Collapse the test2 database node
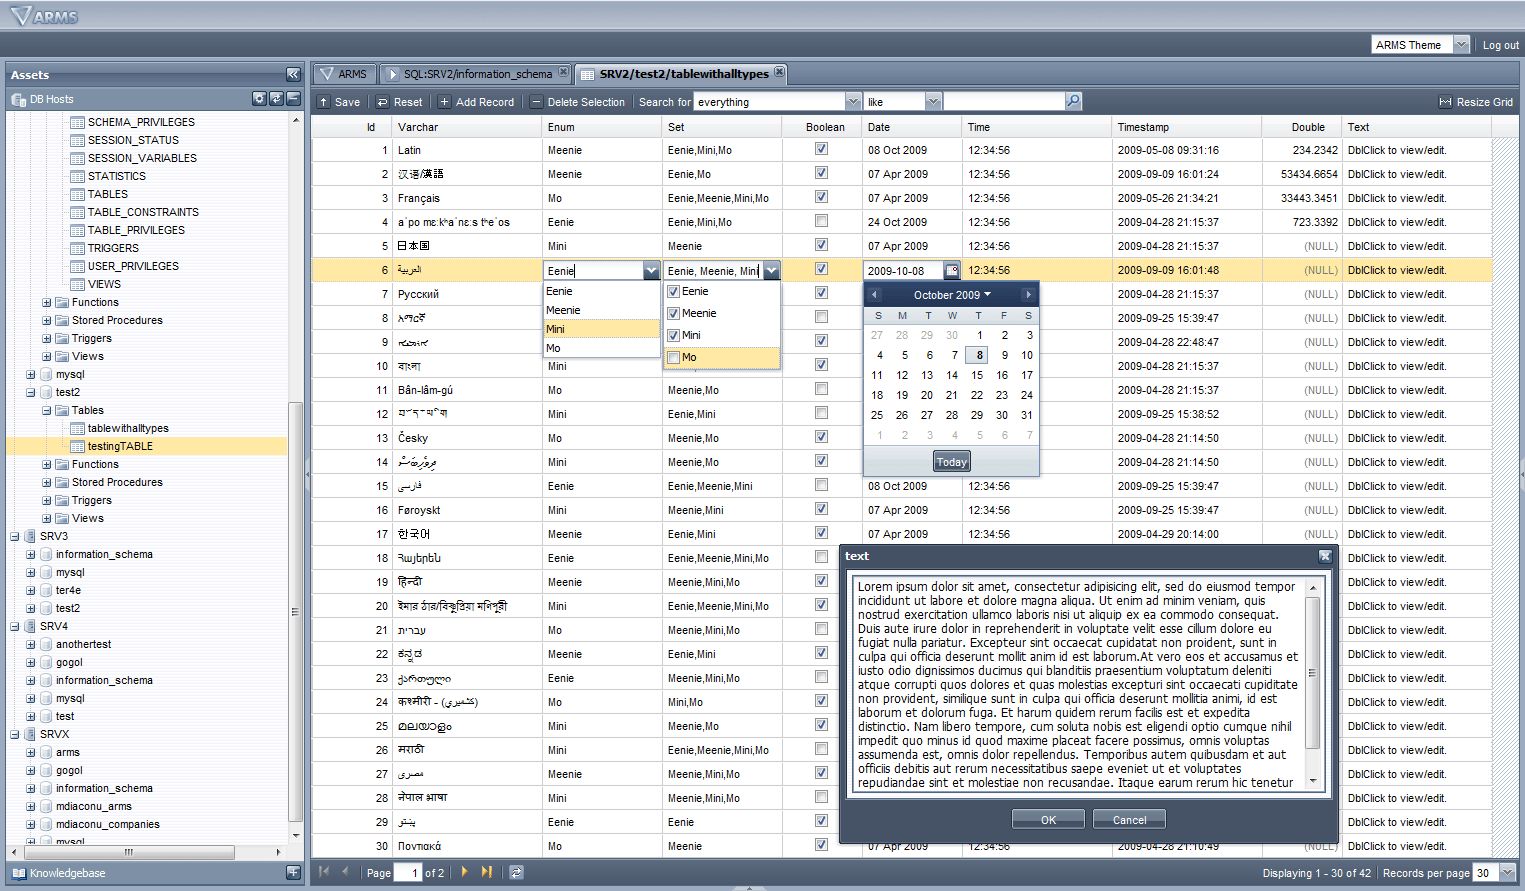The image size is (1525, 891). [x=31, y=392]
